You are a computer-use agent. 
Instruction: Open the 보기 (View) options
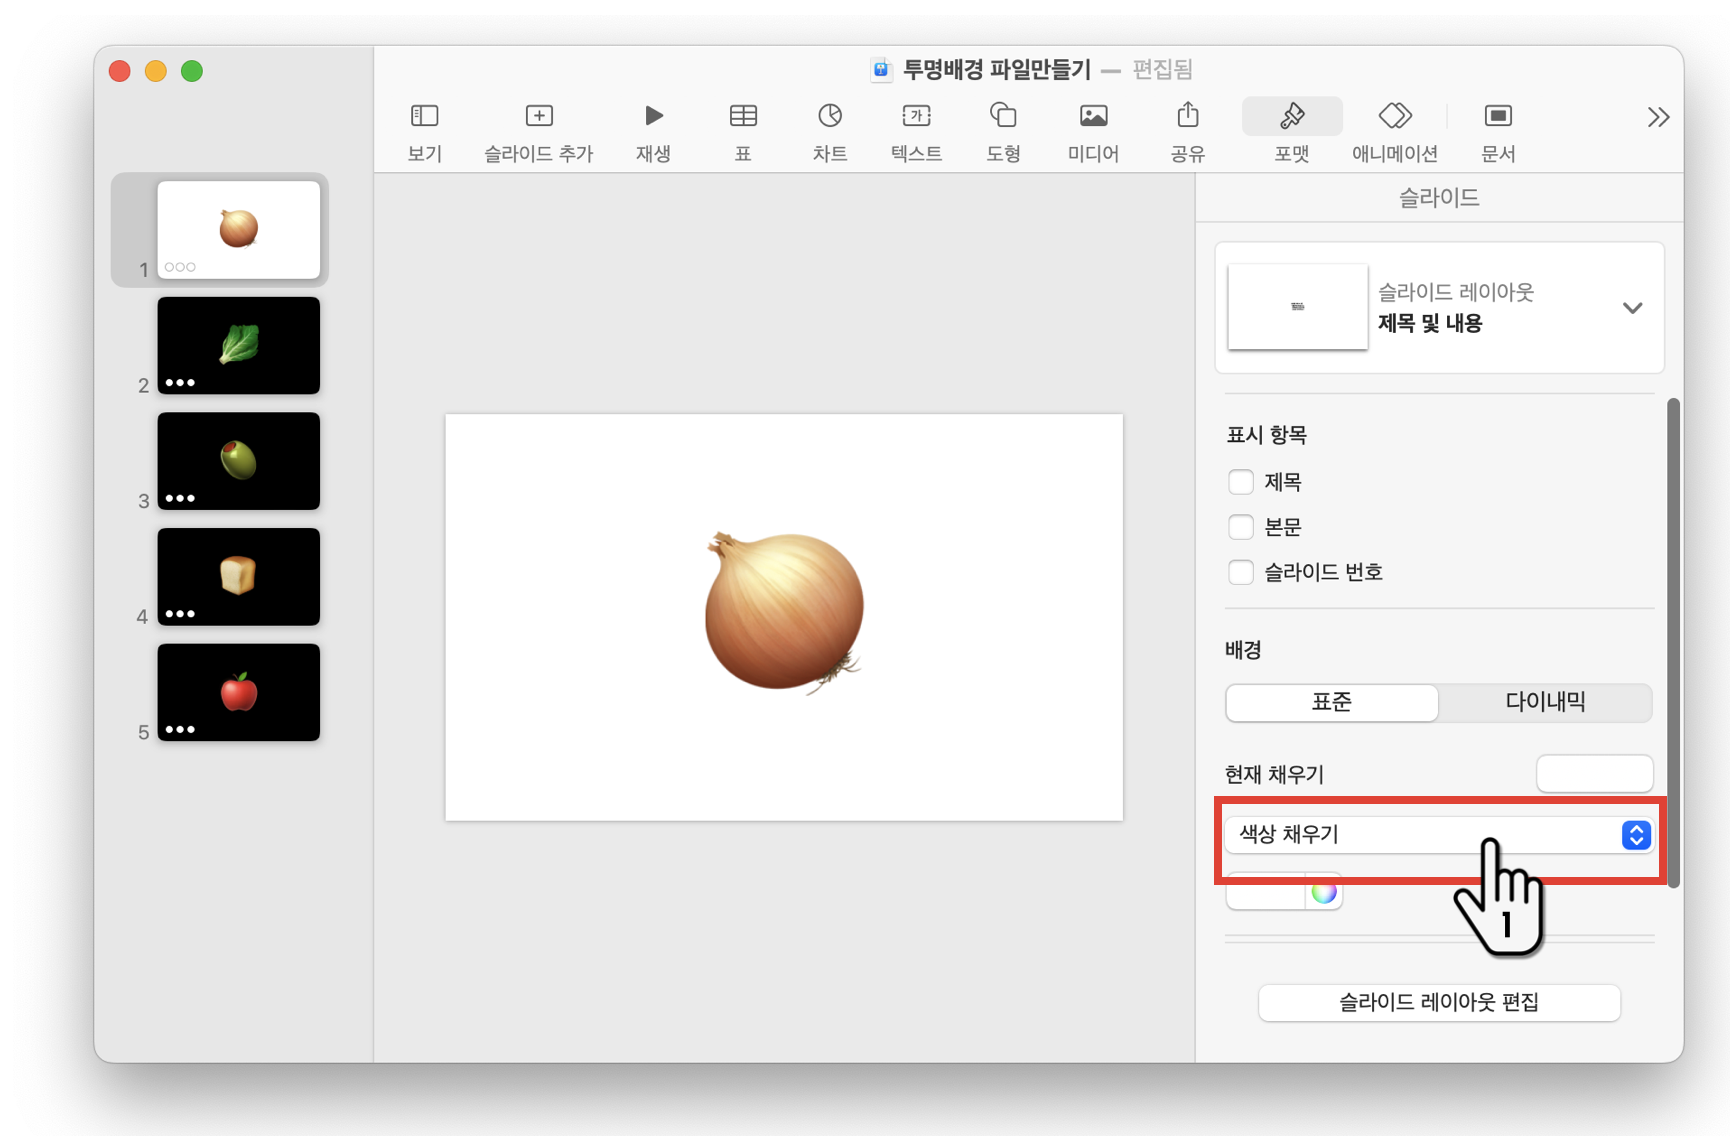click(424, 130)
